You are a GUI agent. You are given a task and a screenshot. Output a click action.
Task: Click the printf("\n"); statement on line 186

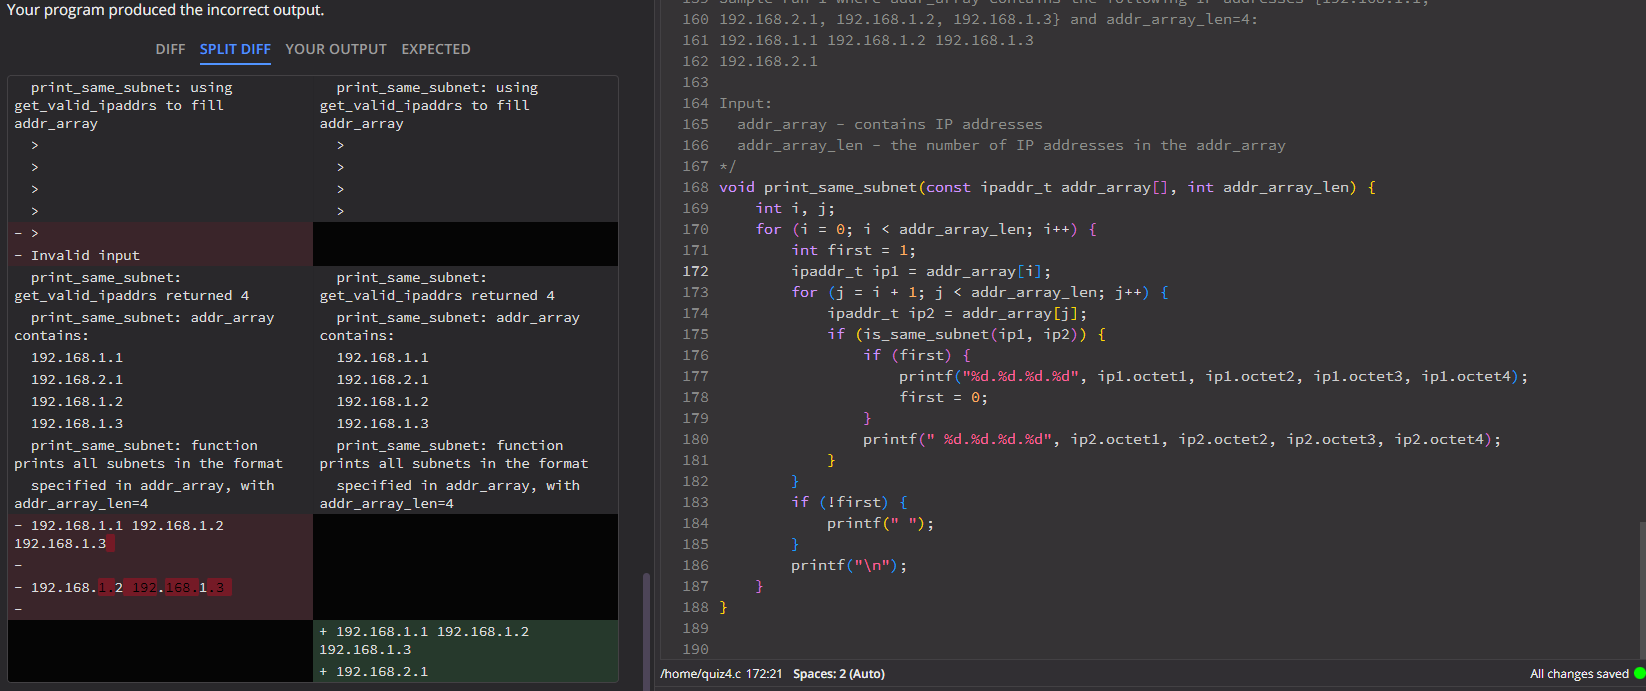849,565
